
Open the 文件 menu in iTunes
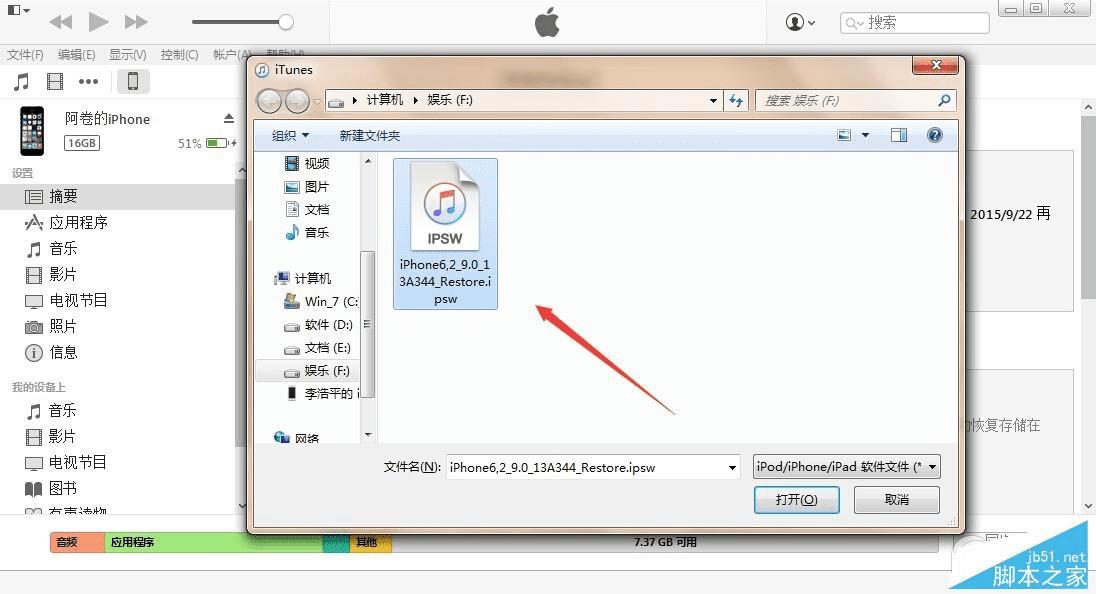click(x=24, y=54)
